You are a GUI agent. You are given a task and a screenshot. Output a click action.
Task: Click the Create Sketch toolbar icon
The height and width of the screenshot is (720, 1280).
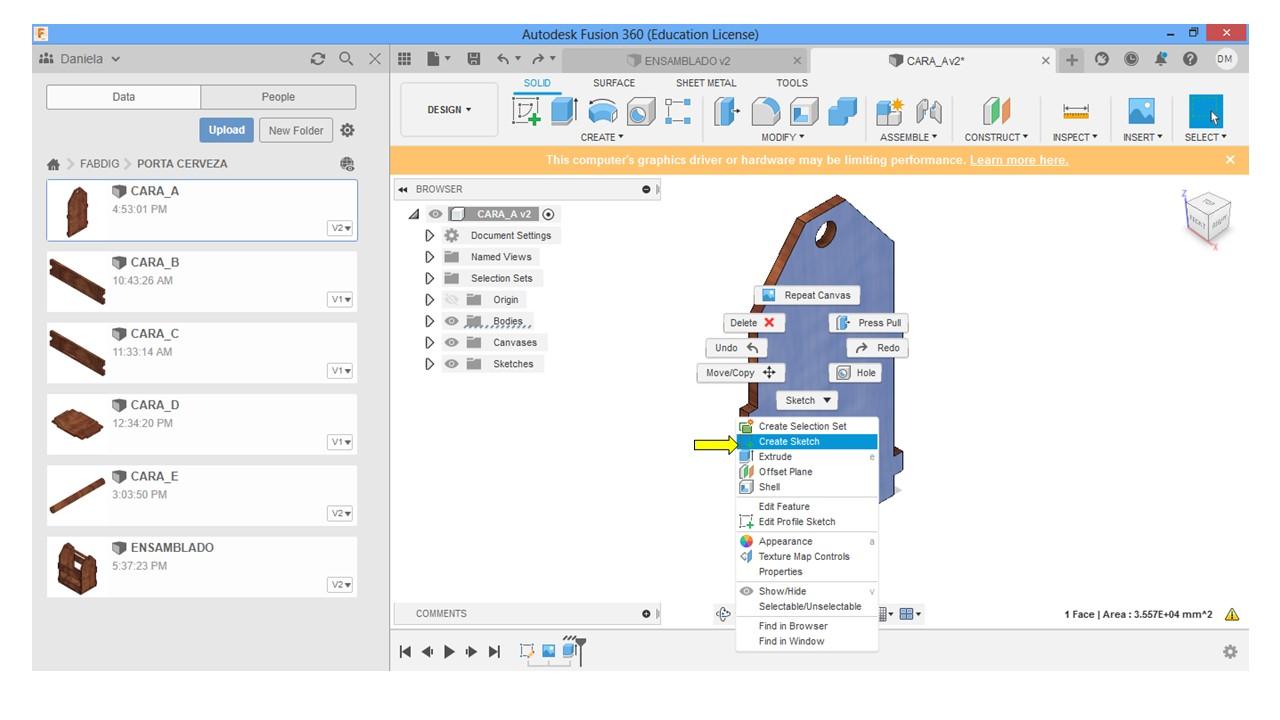click(526, 111)
